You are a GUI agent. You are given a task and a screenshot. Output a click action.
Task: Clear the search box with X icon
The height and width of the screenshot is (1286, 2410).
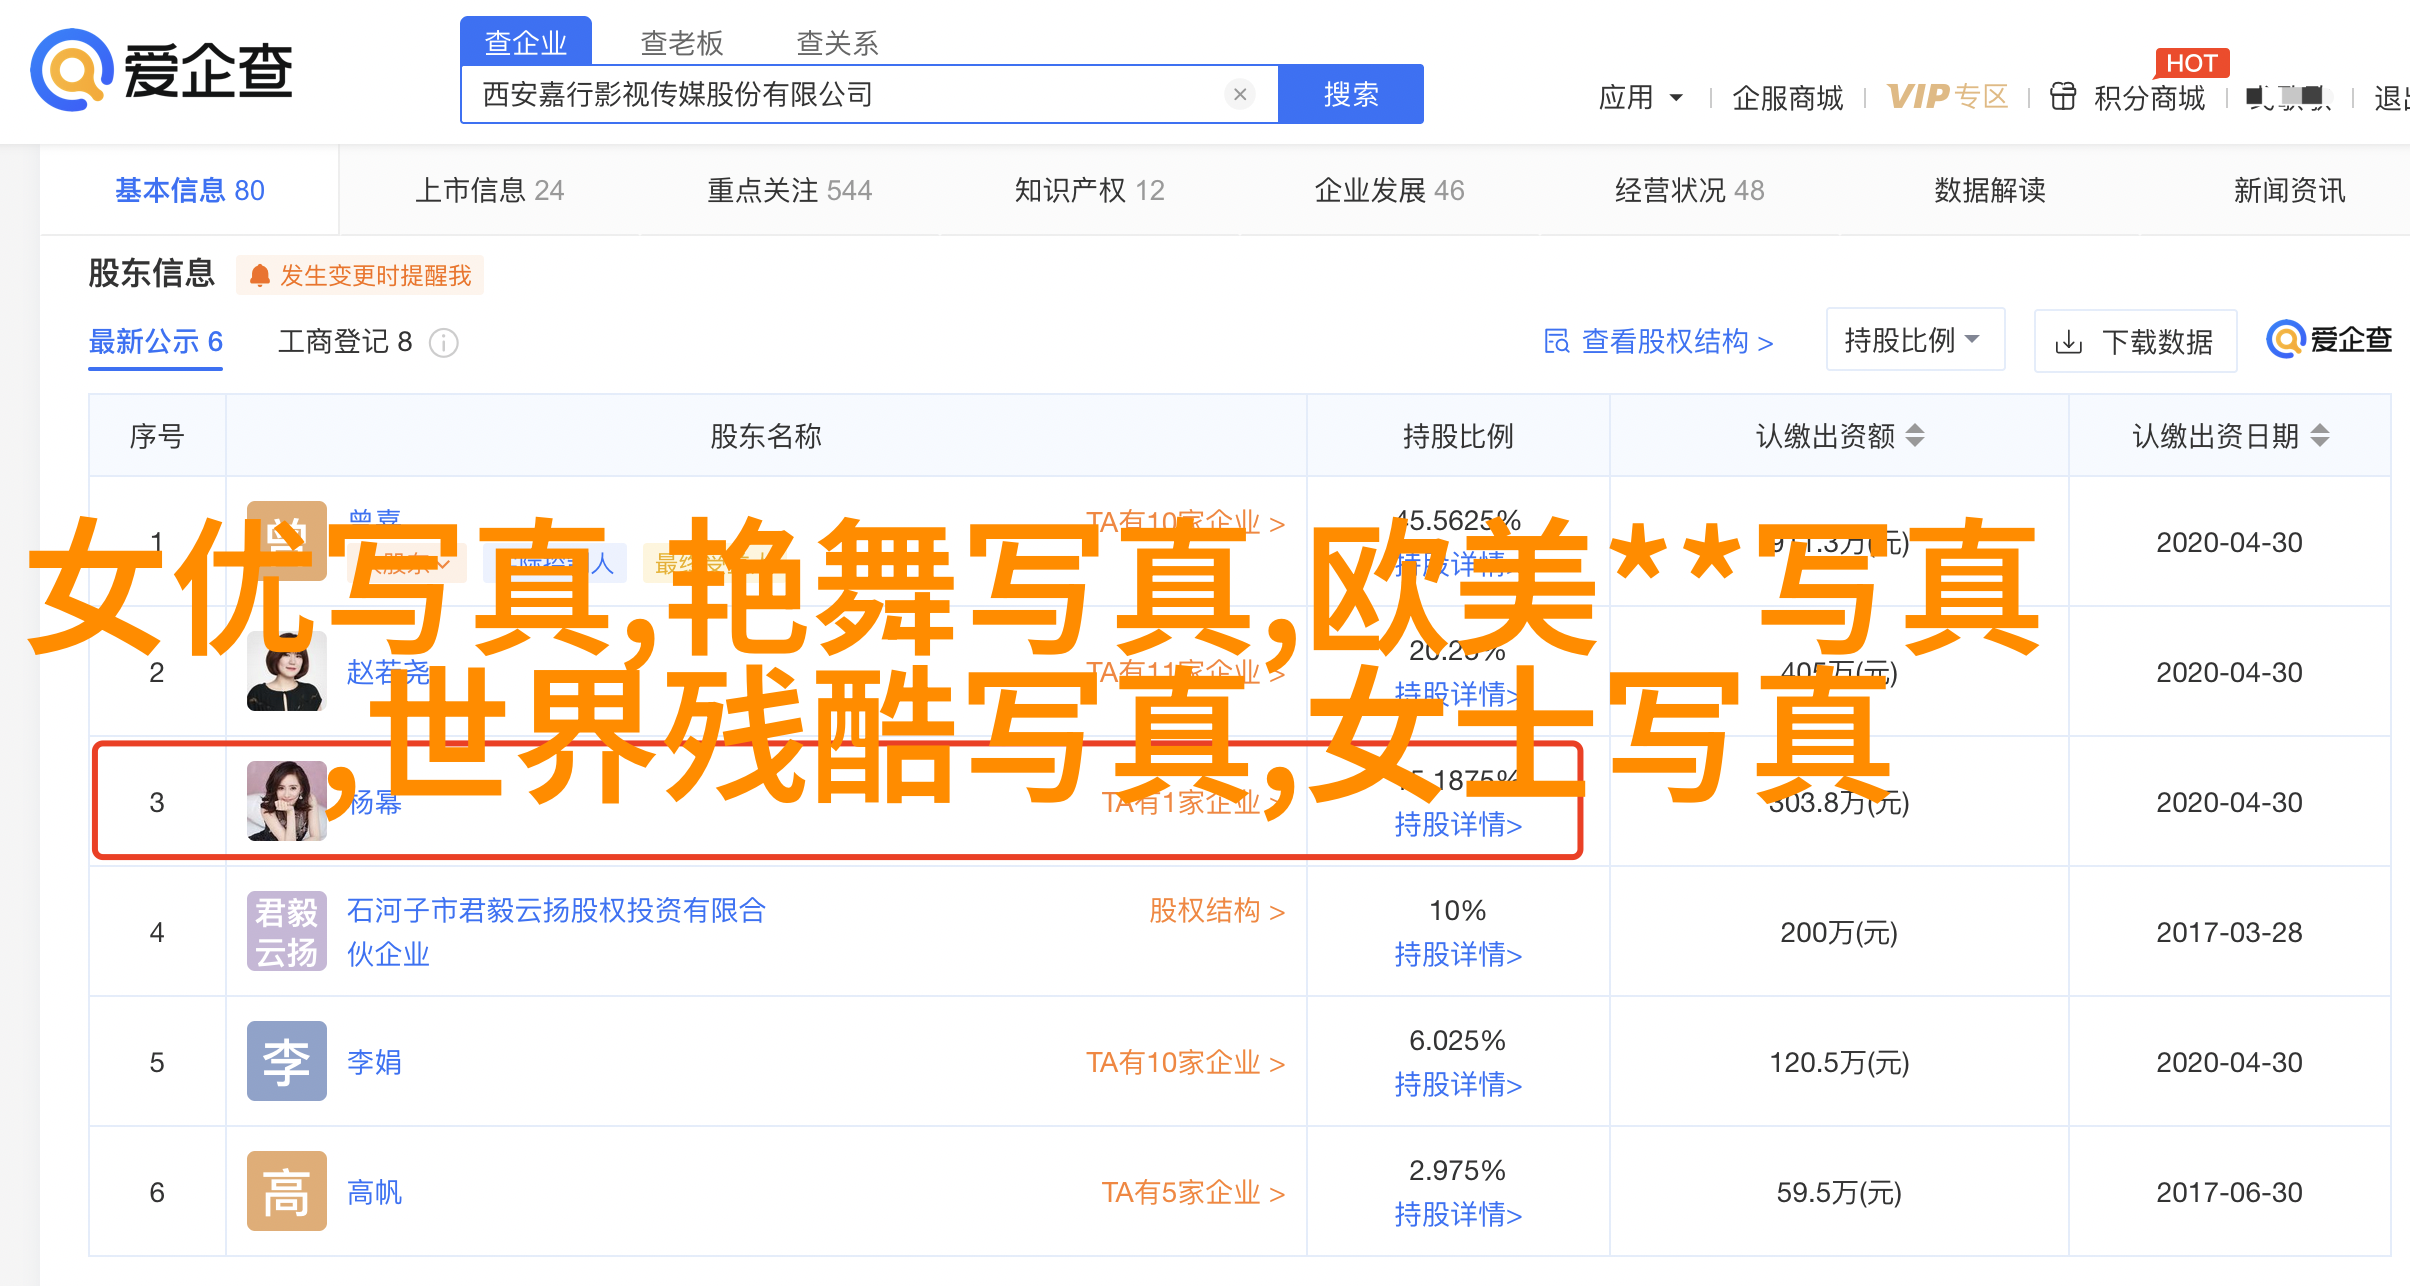(x=1240, y=94)
